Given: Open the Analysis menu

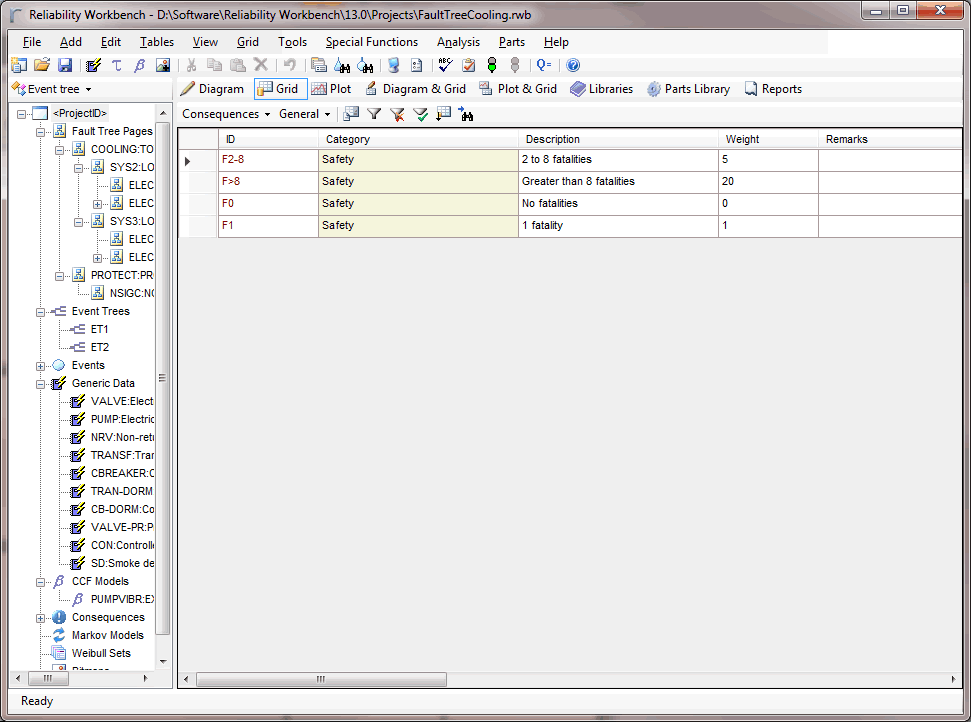Looking at the screenshot, I should coord(458,42).
